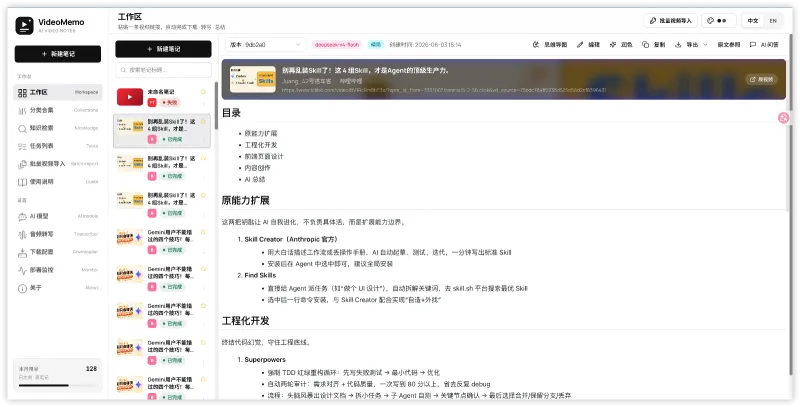
Task: Select the highlighted 别再乱装Skill了 note card
Action: tap(162, 131)
